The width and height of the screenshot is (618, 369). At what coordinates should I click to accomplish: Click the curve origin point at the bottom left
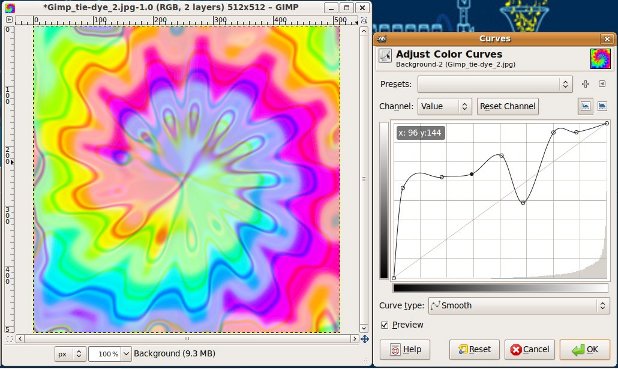394,278
